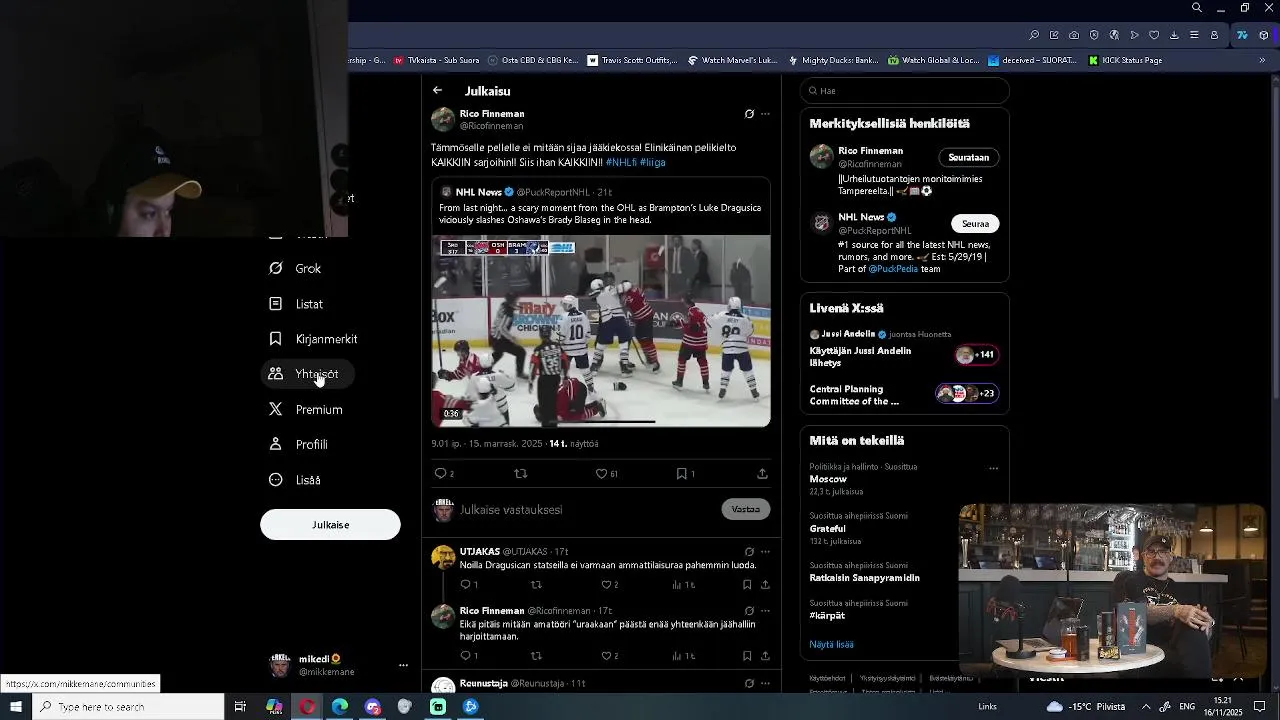Screen dimensions: 1280x720
Task: Like Rico Finneman's reply about amatööri
Action: pyautogui.click(x=608, y=656)
